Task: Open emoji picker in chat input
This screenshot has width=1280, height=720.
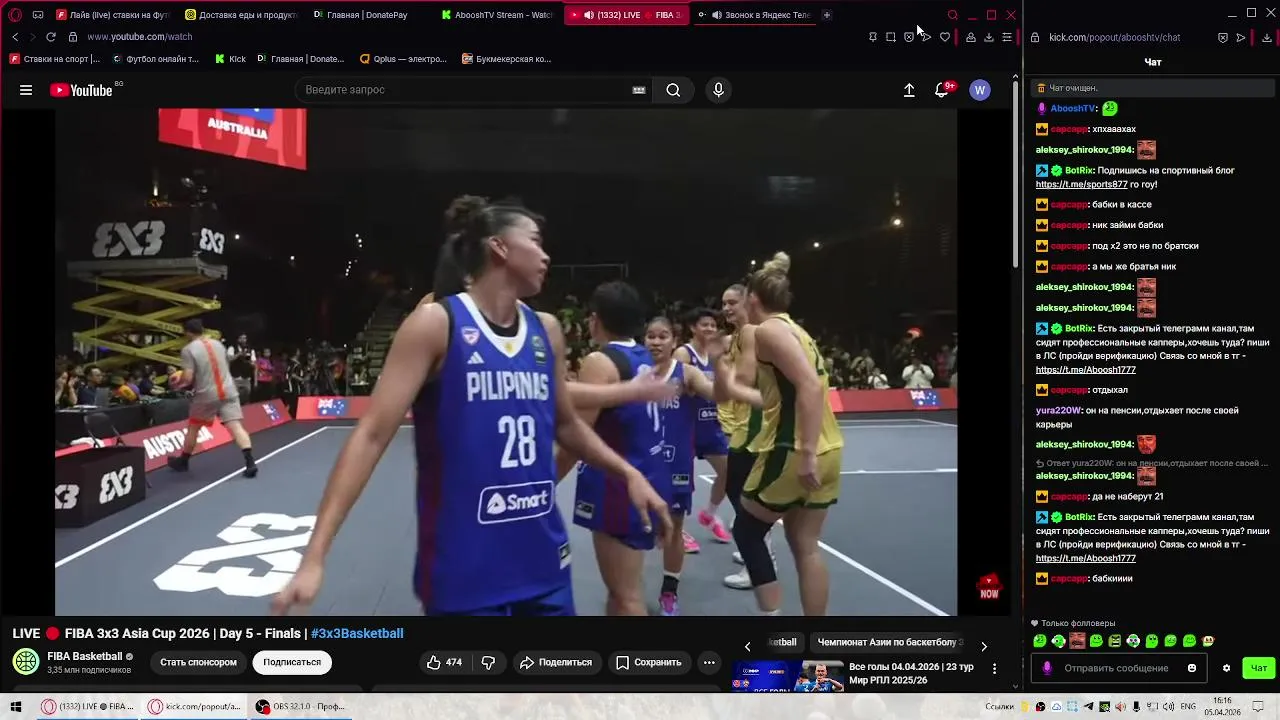Action: [x=1192, y=668]
